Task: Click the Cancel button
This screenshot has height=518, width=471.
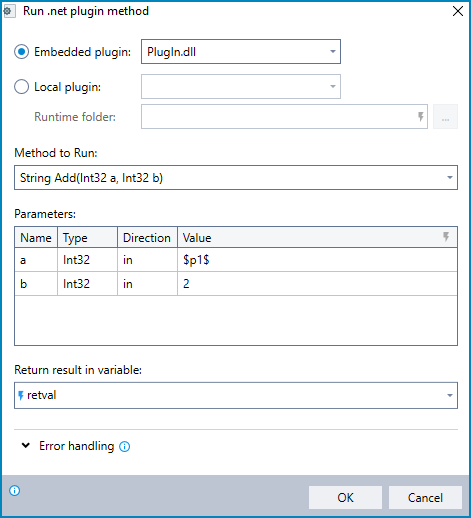Action: 425,497
